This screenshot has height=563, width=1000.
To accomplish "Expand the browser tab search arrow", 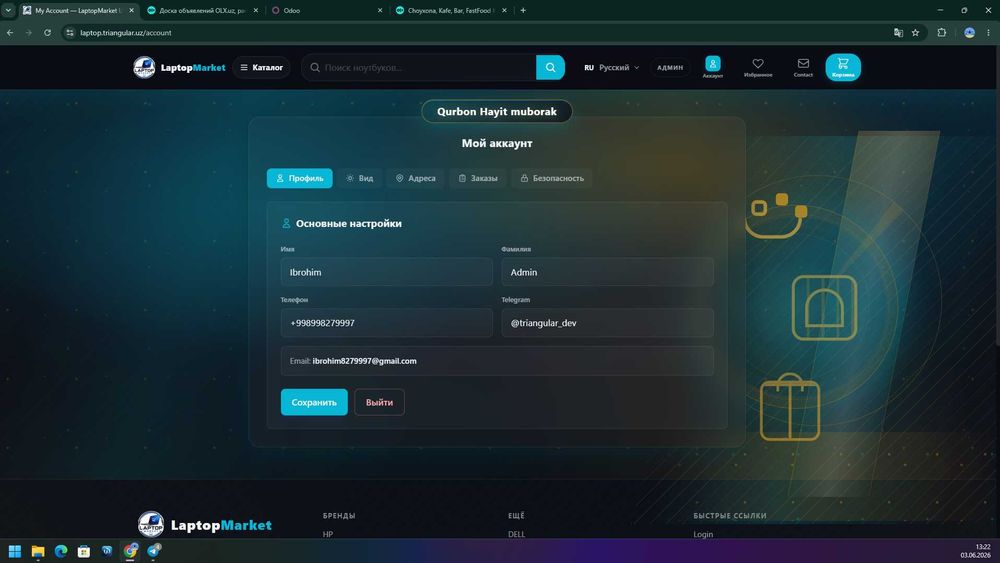I will [8, 10].
